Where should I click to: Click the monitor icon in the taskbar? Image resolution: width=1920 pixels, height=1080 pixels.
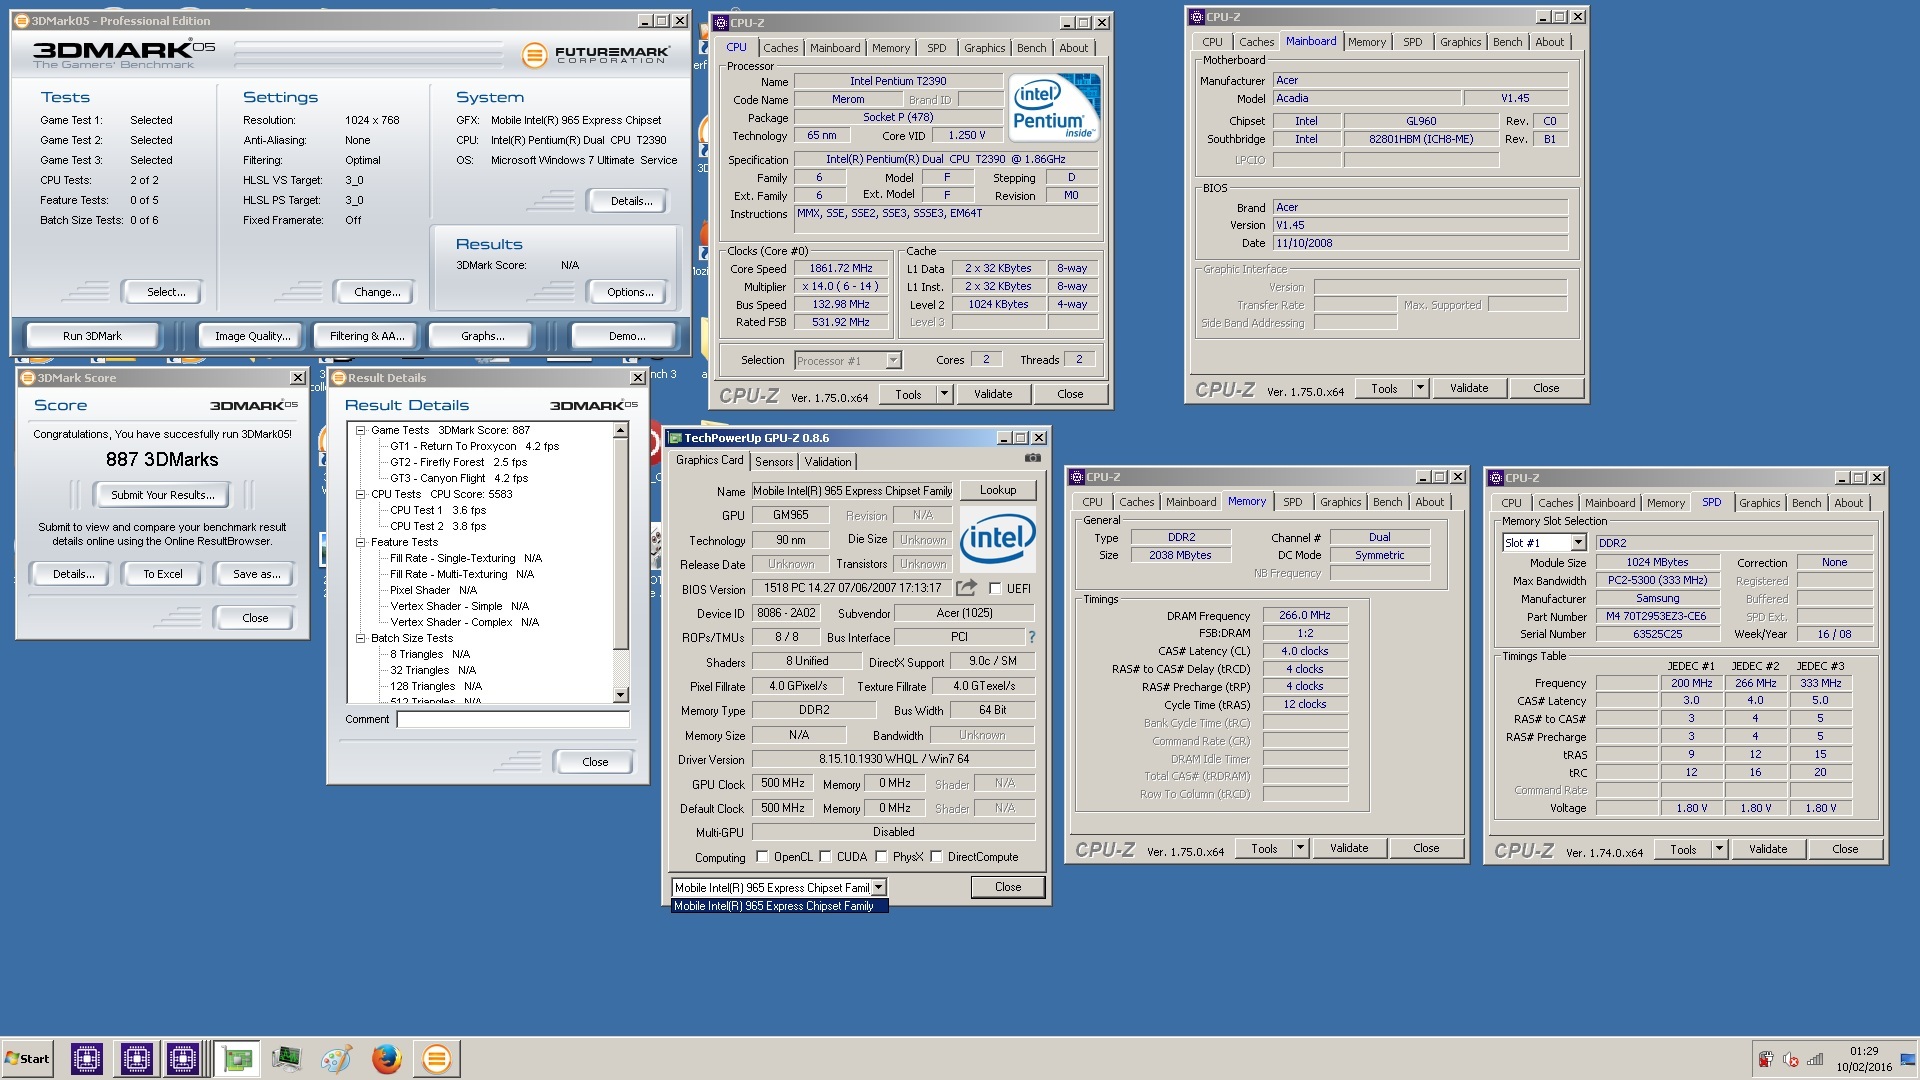(286, 1058)
